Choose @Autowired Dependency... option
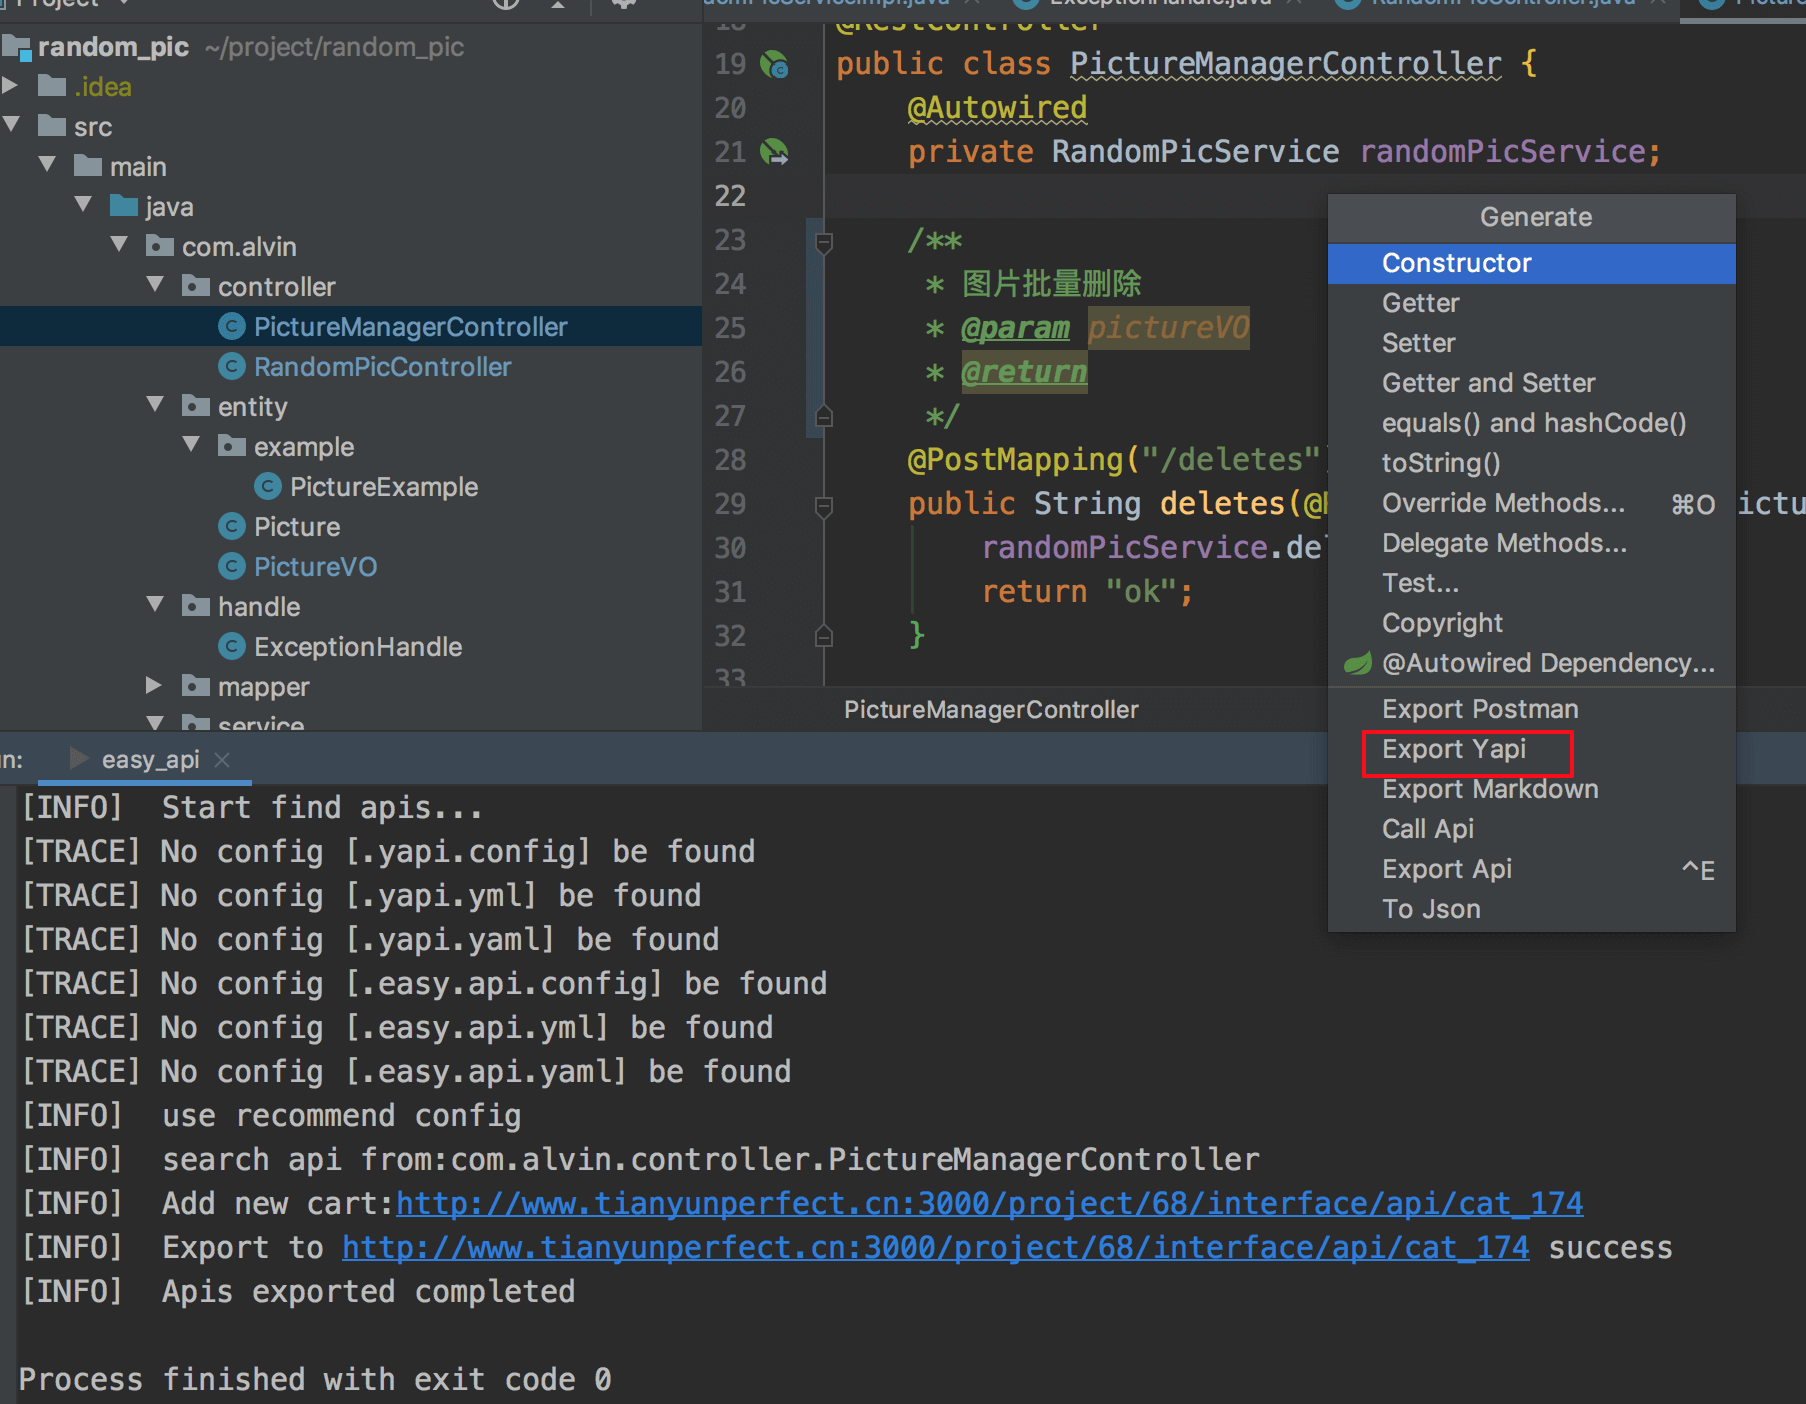Viewport: 1806px width, 1404px height. [1531, 663]
